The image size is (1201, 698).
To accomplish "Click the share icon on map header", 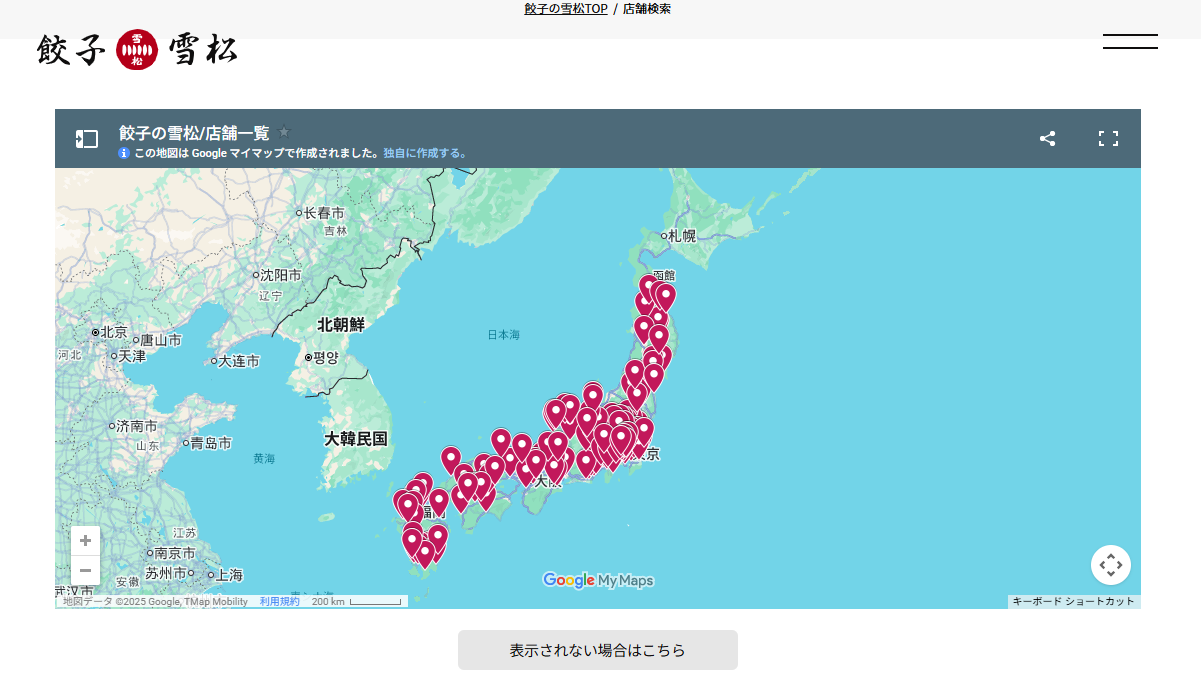I will point(1047,139).
